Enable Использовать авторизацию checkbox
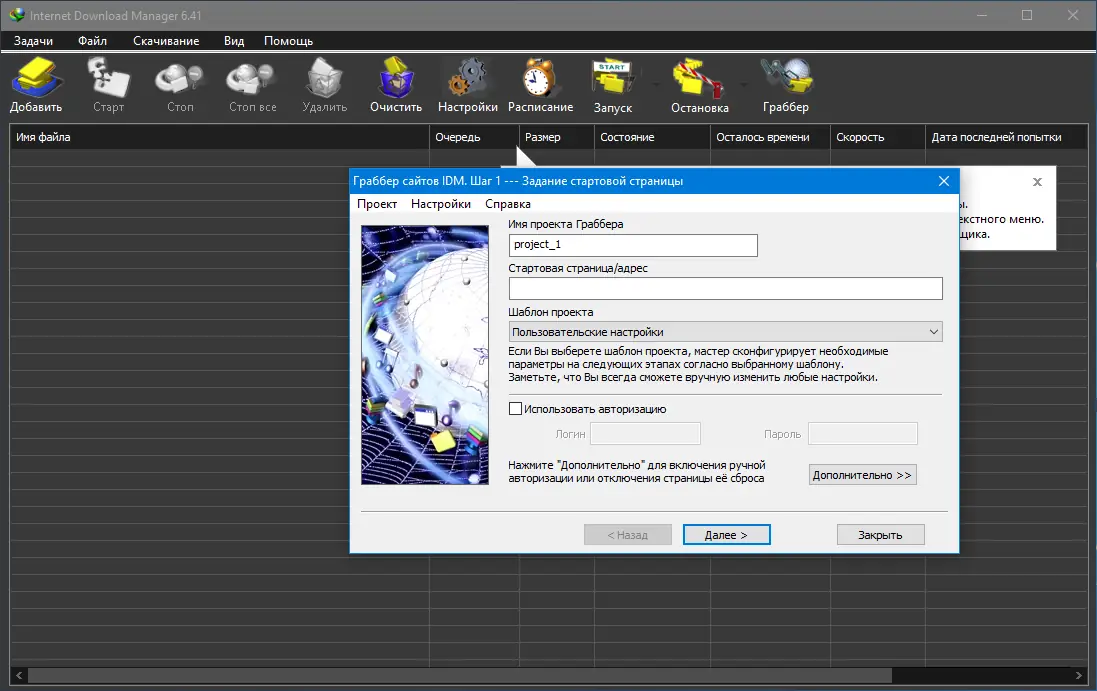The image size is (1097, 691). point(516,408)
